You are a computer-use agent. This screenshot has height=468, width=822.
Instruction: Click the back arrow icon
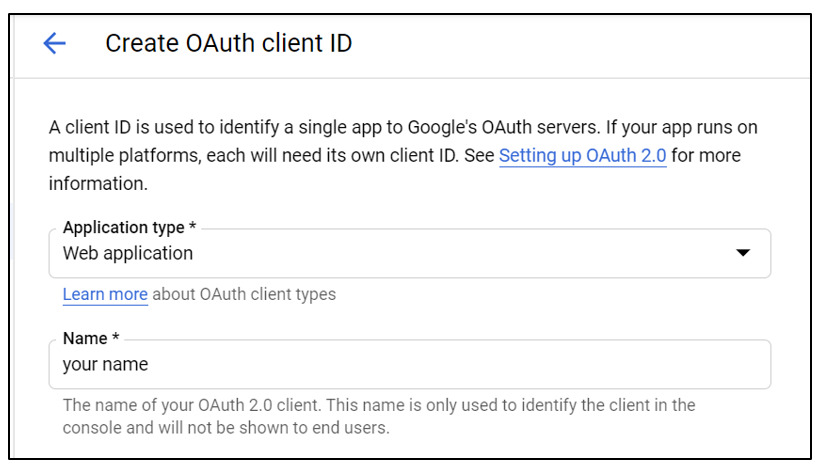[54, 43]
